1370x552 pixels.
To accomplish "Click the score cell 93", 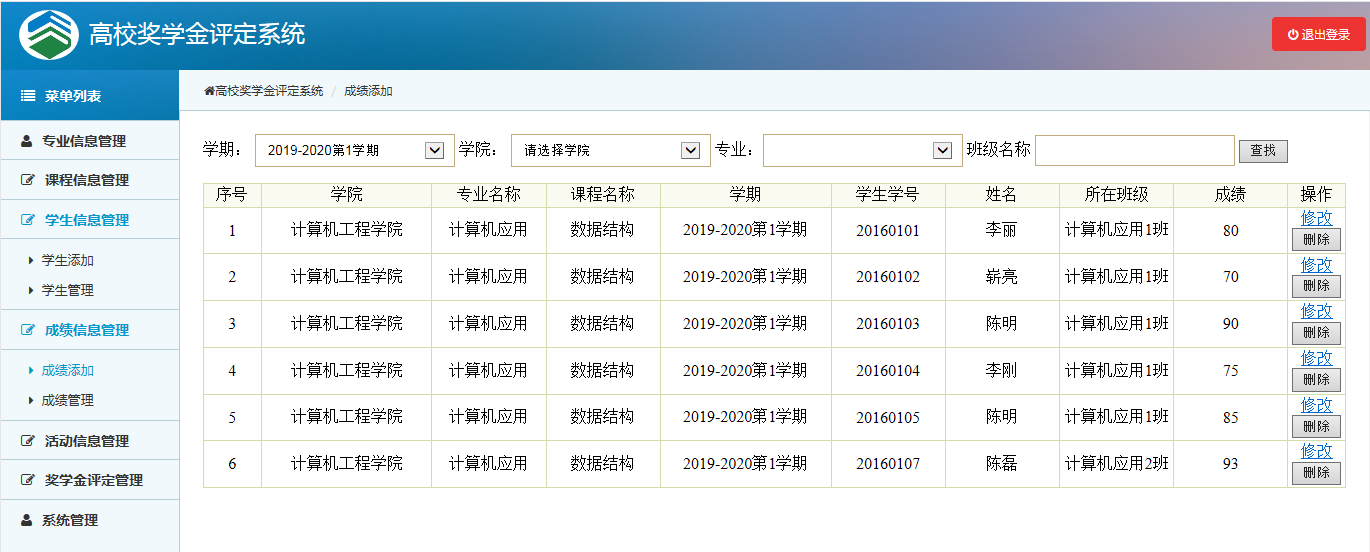I will pos(1230,464).
